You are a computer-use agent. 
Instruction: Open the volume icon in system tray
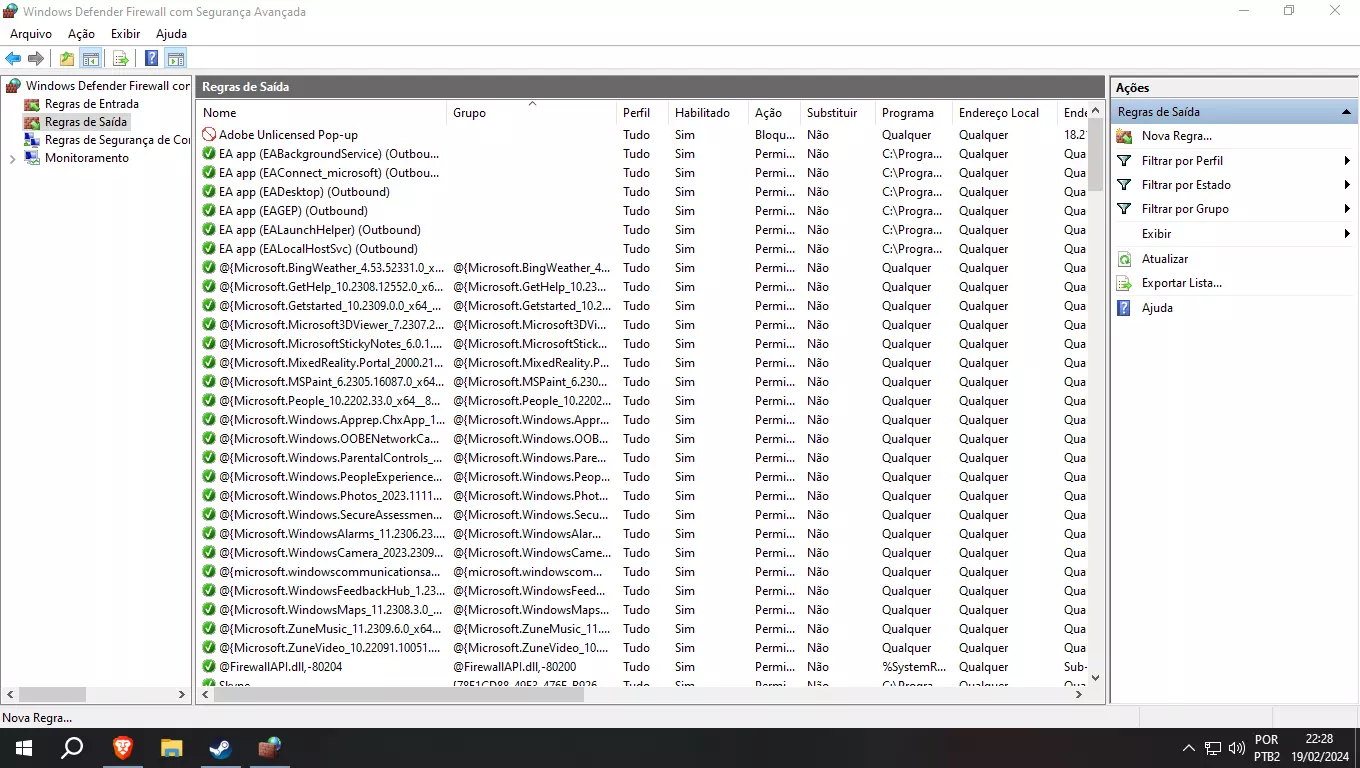[x=1237, y=748]
